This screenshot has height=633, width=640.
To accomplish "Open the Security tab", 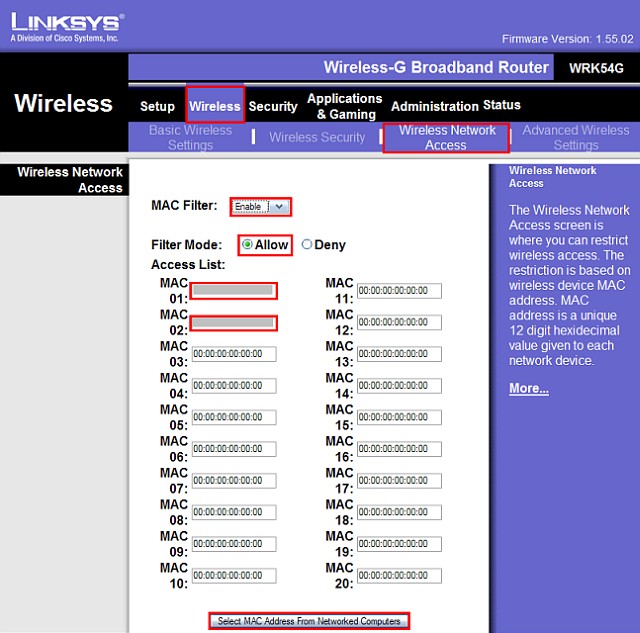I will click(273, 106).
